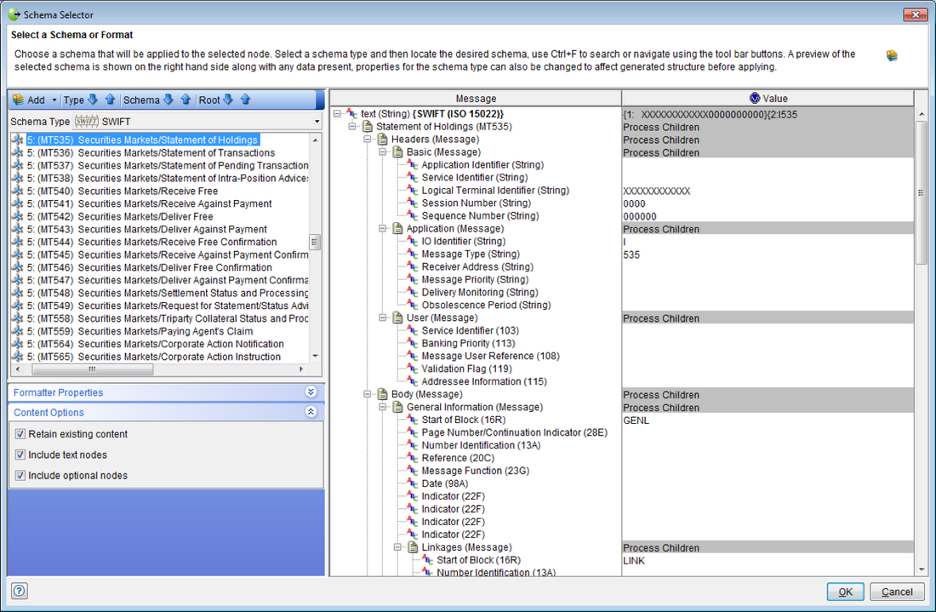This screenshot has width=936, height=612.
Task: Select MT540 Receive Free schema
Action: (x=147, y=191)
